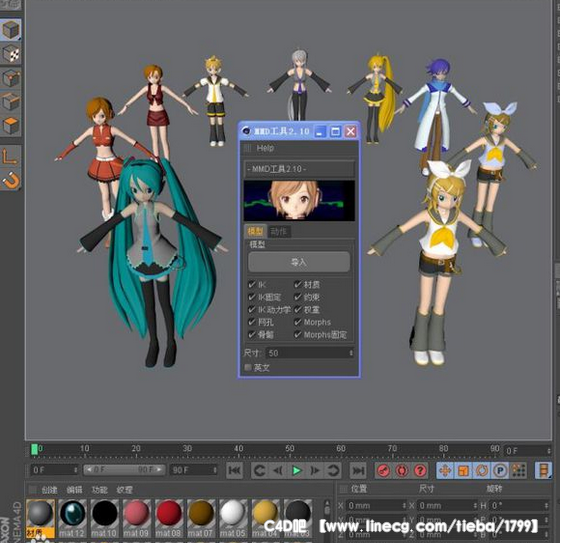Adjust rotation H 0° stepper
The image size is (564, 543).
click(x=546, y=506)
